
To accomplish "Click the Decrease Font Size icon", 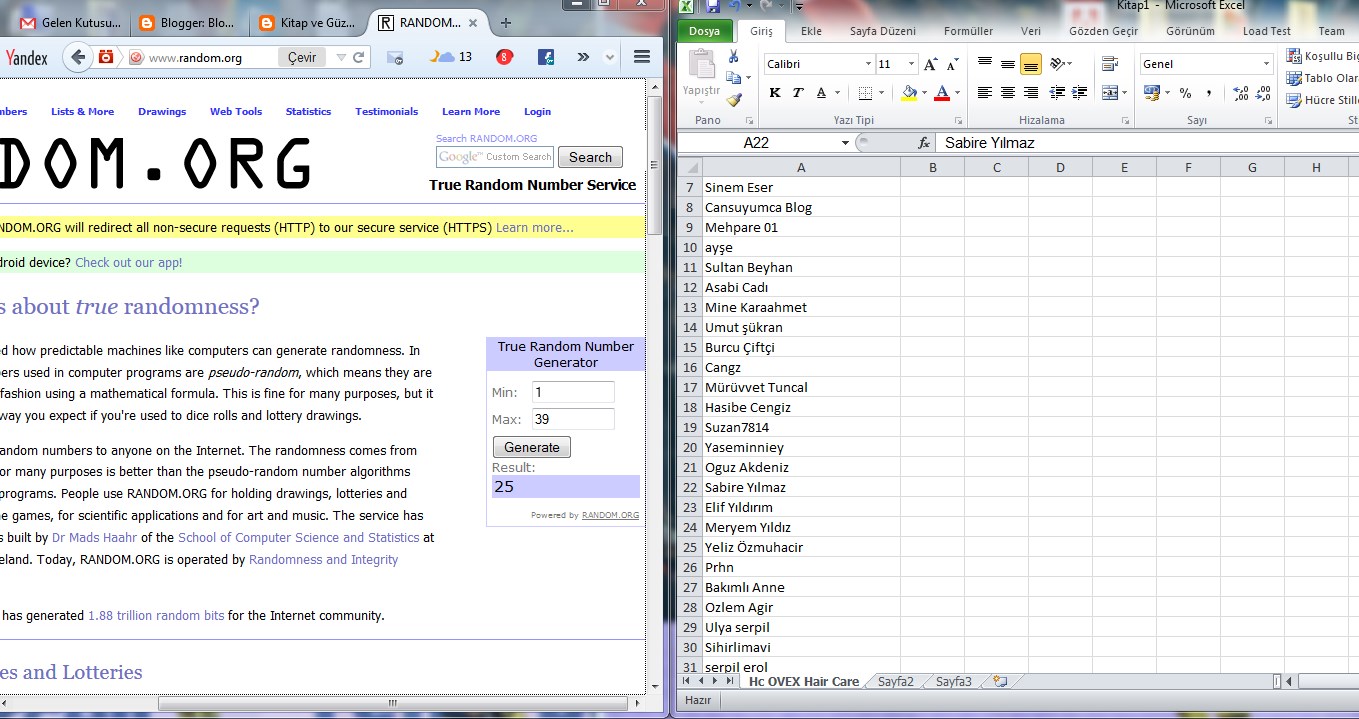I will click(952, 64).
